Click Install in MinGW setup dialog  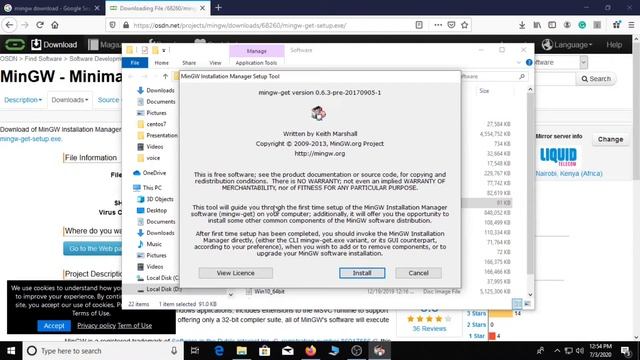click(x=362, y=273)
